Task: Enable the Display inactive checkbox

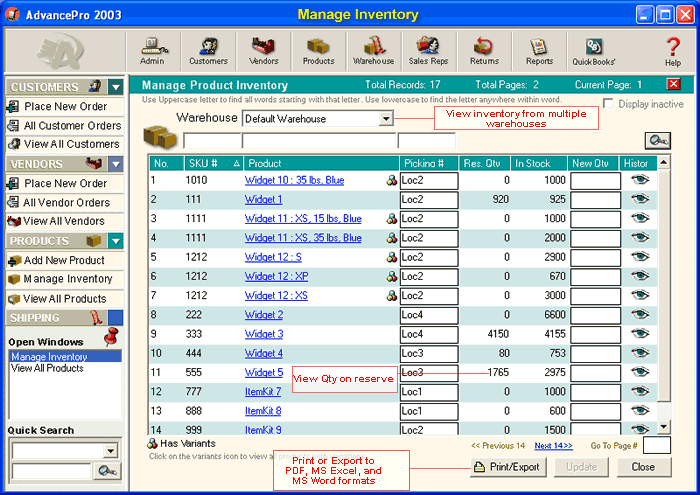Action: [x=608, y=104]
